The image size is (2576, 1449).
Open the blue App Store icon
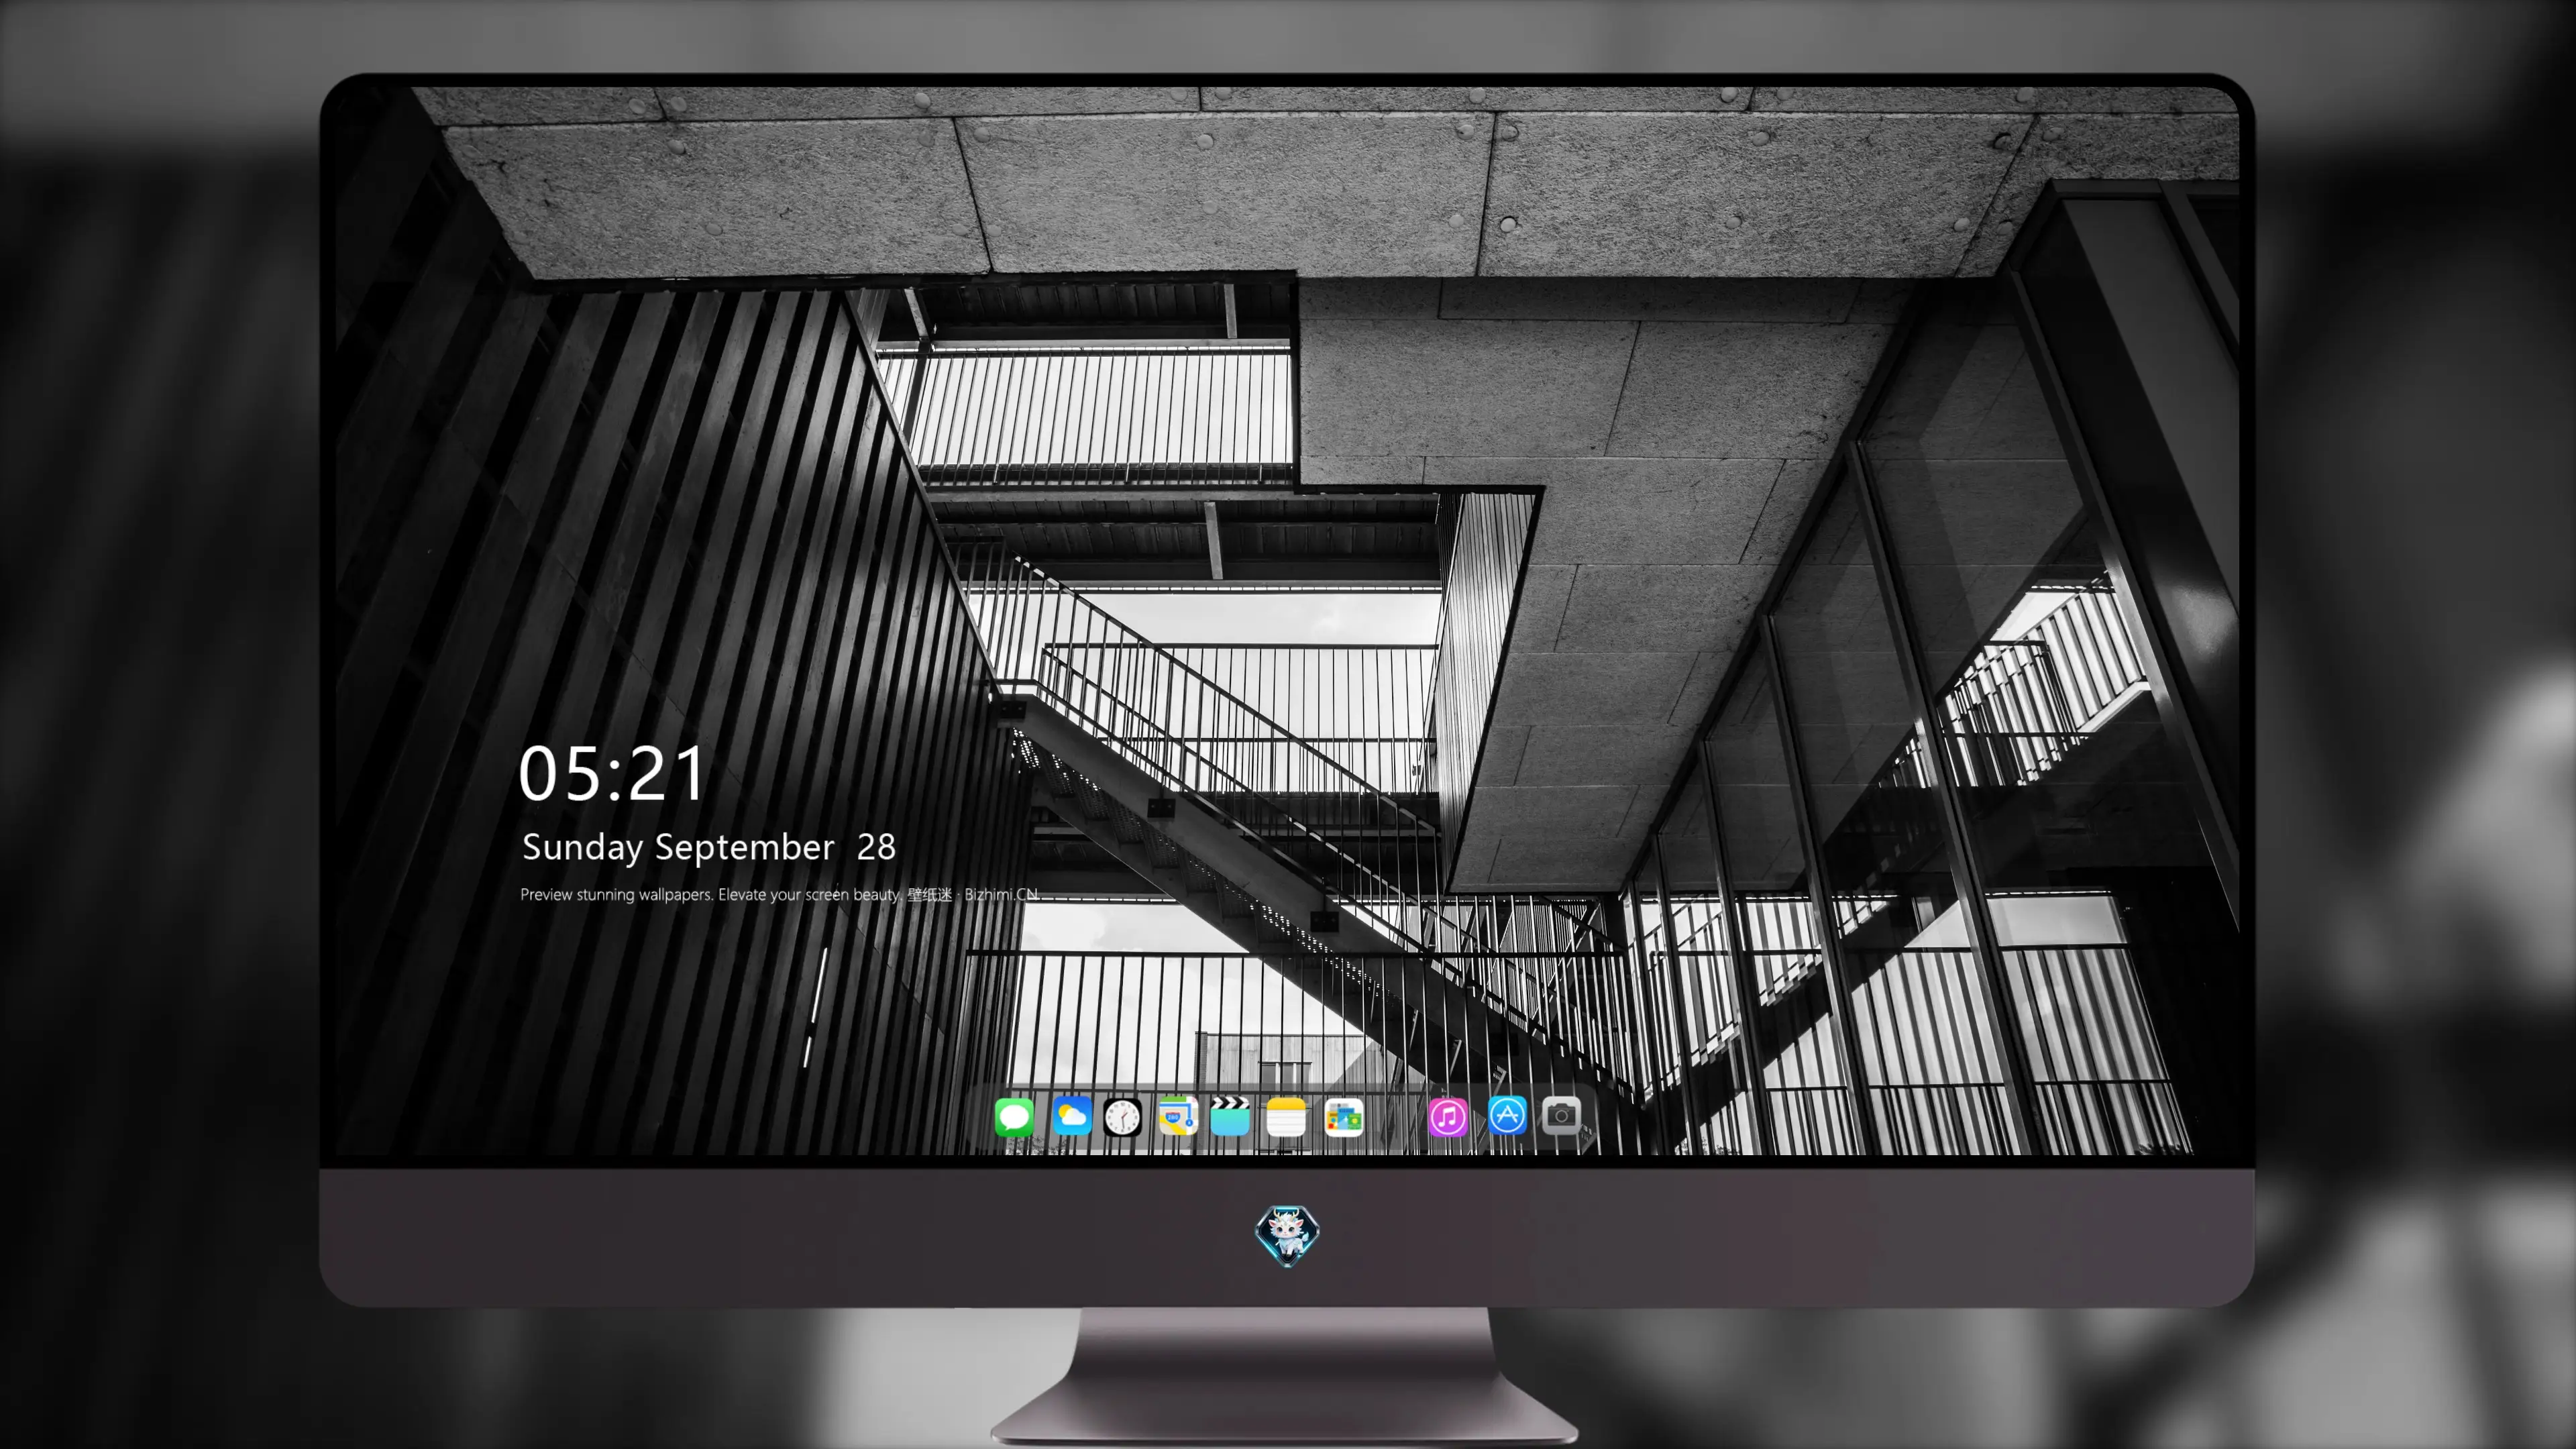coord(1507,1116)
